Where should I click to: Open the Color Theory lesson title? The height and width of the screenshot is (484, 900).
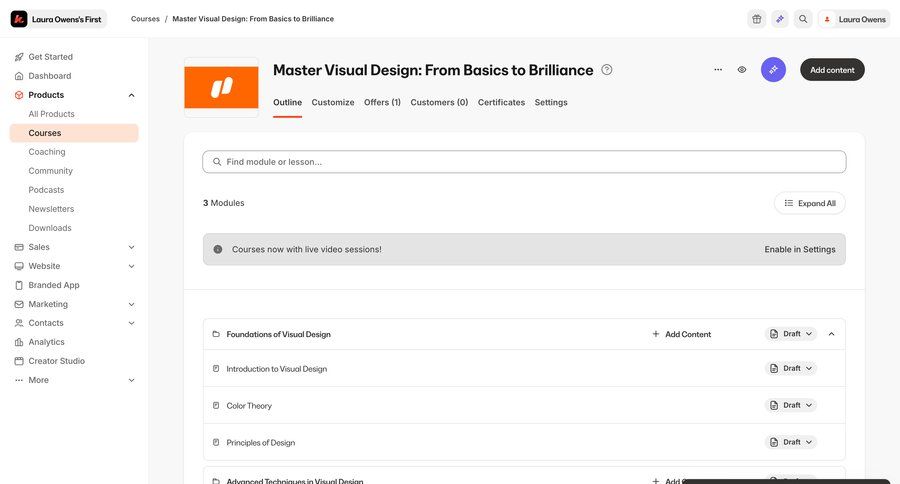(249, 405)
